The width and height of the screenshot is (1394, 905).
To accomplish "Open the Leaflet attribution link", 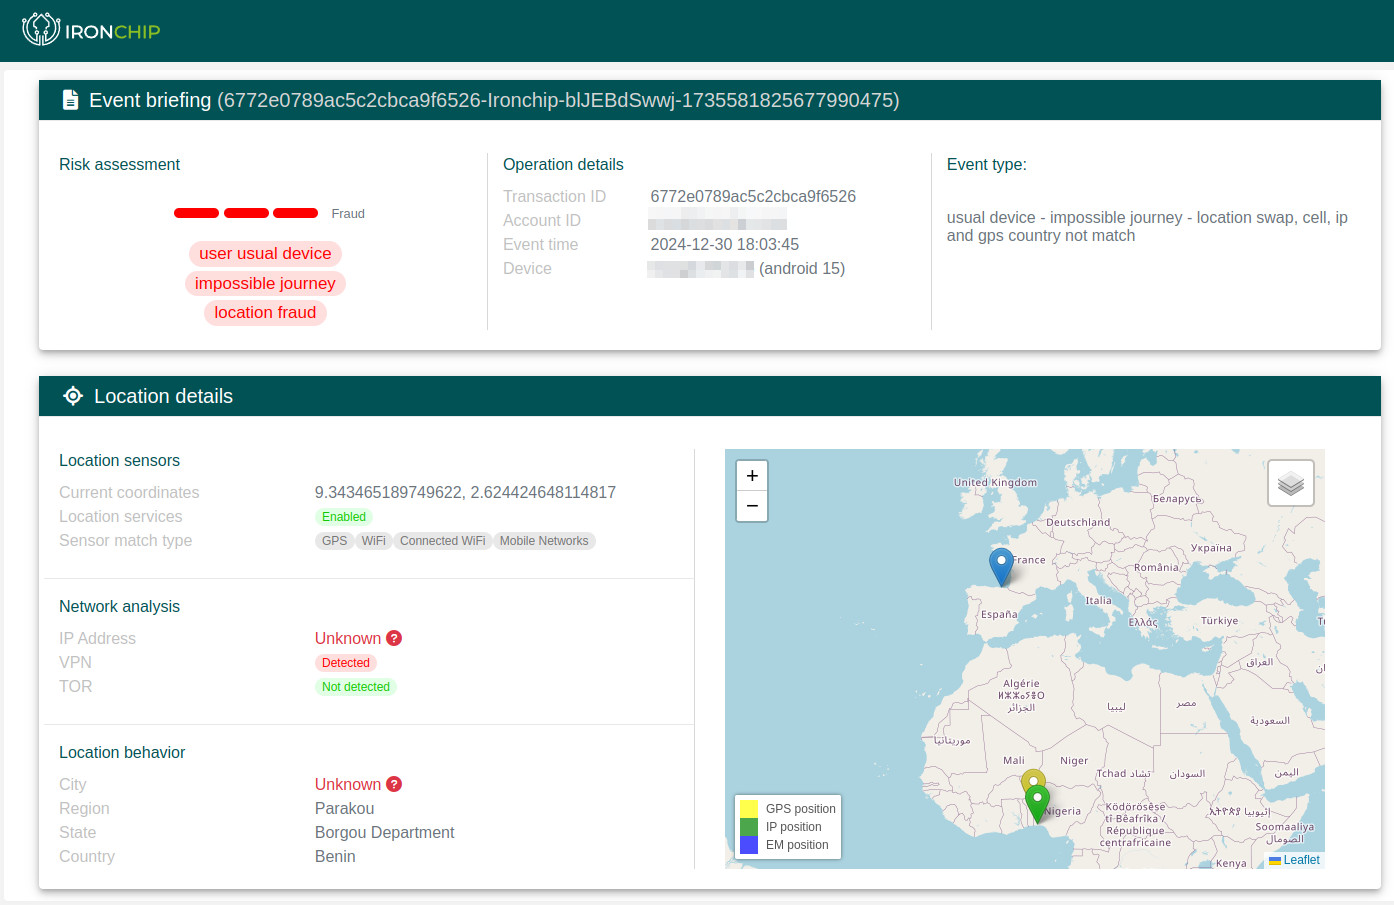I will click(1301, 860).
